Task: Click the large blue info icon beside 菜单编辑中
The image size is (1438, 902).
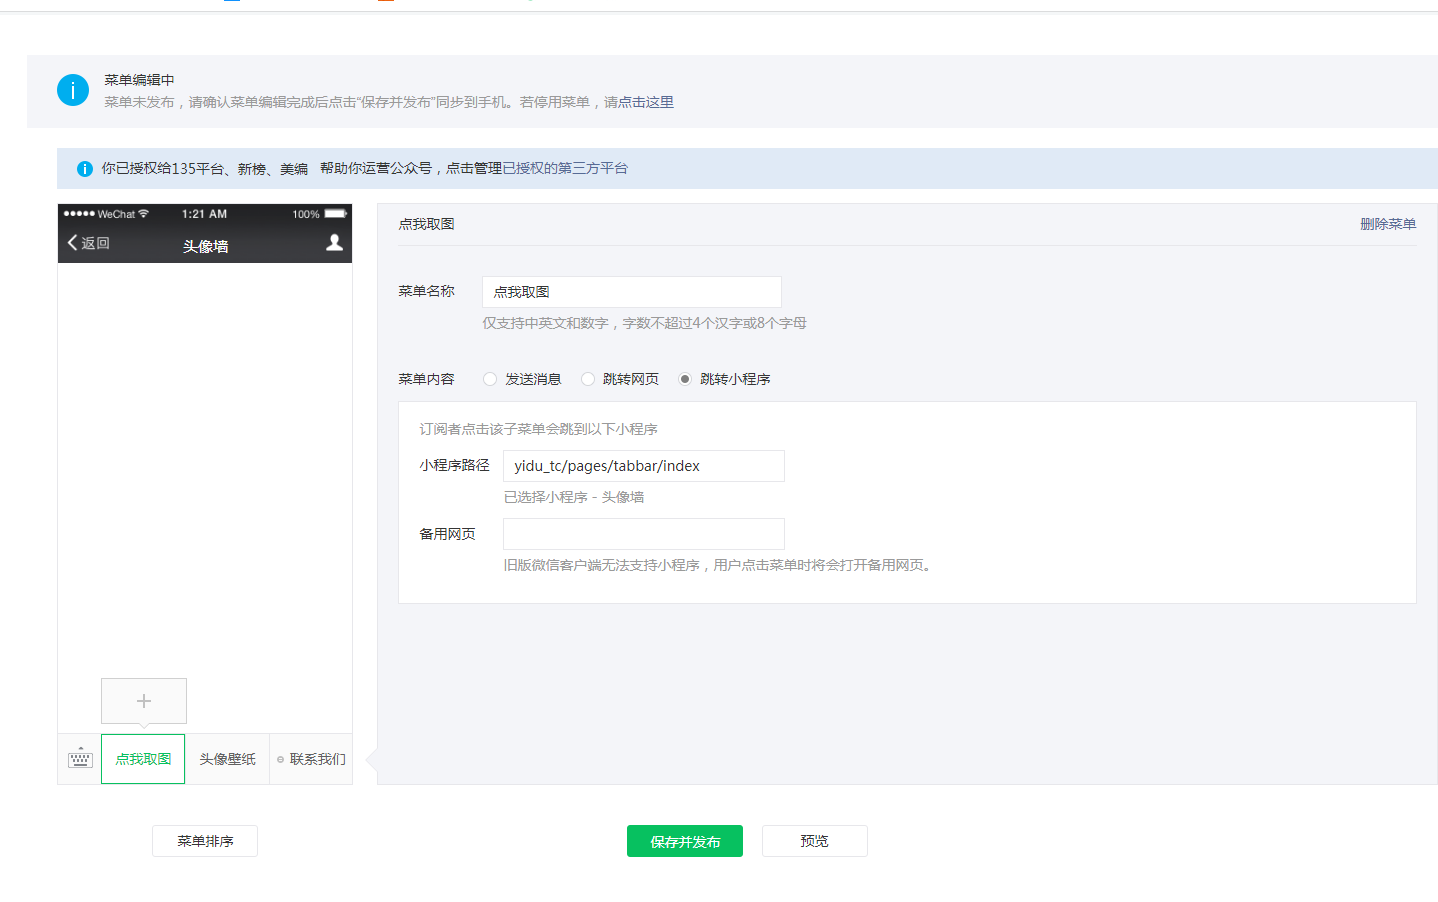Action: tap(73, 90)
